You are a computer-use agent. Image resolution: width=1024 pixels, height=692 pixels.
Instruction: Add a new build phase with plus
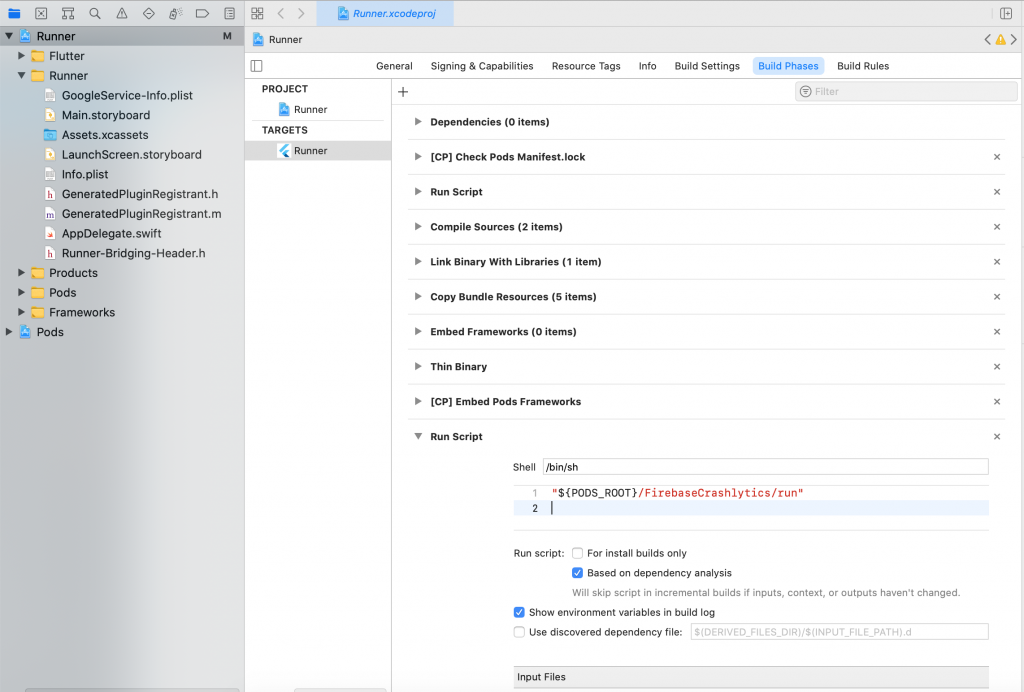tap(403, 92)
